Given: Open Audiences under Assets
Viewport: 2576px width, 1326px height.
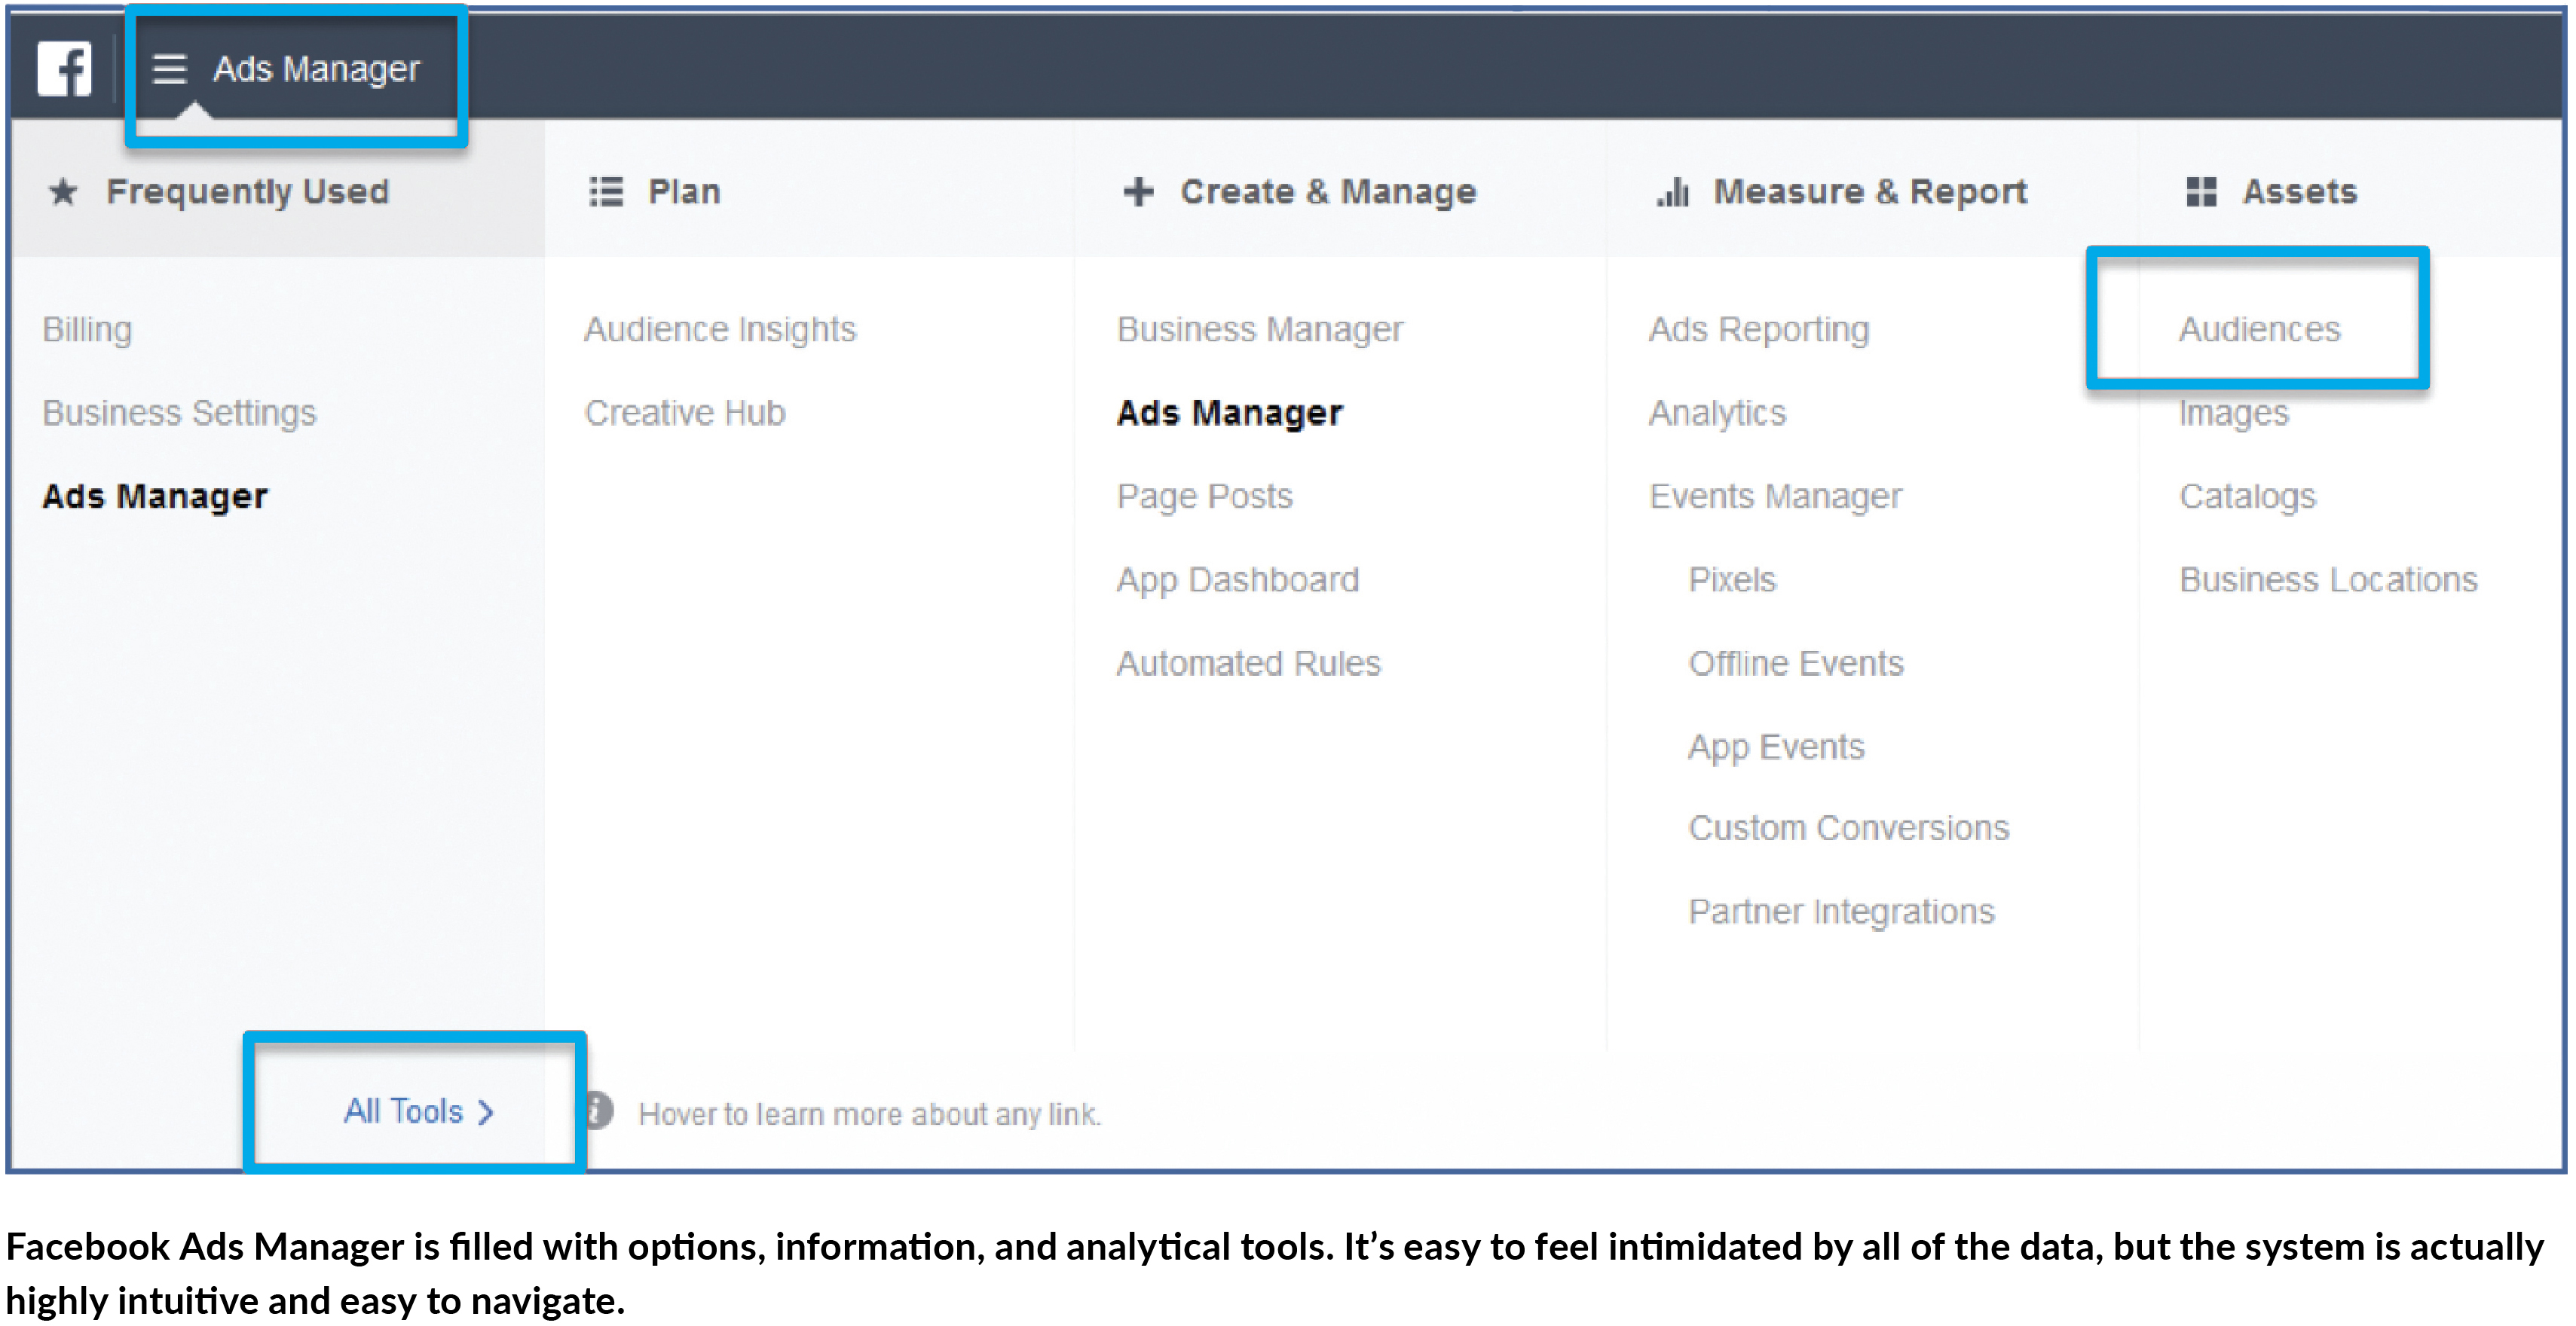Looking at the screenshot, I should click(x=2259, y=329).
